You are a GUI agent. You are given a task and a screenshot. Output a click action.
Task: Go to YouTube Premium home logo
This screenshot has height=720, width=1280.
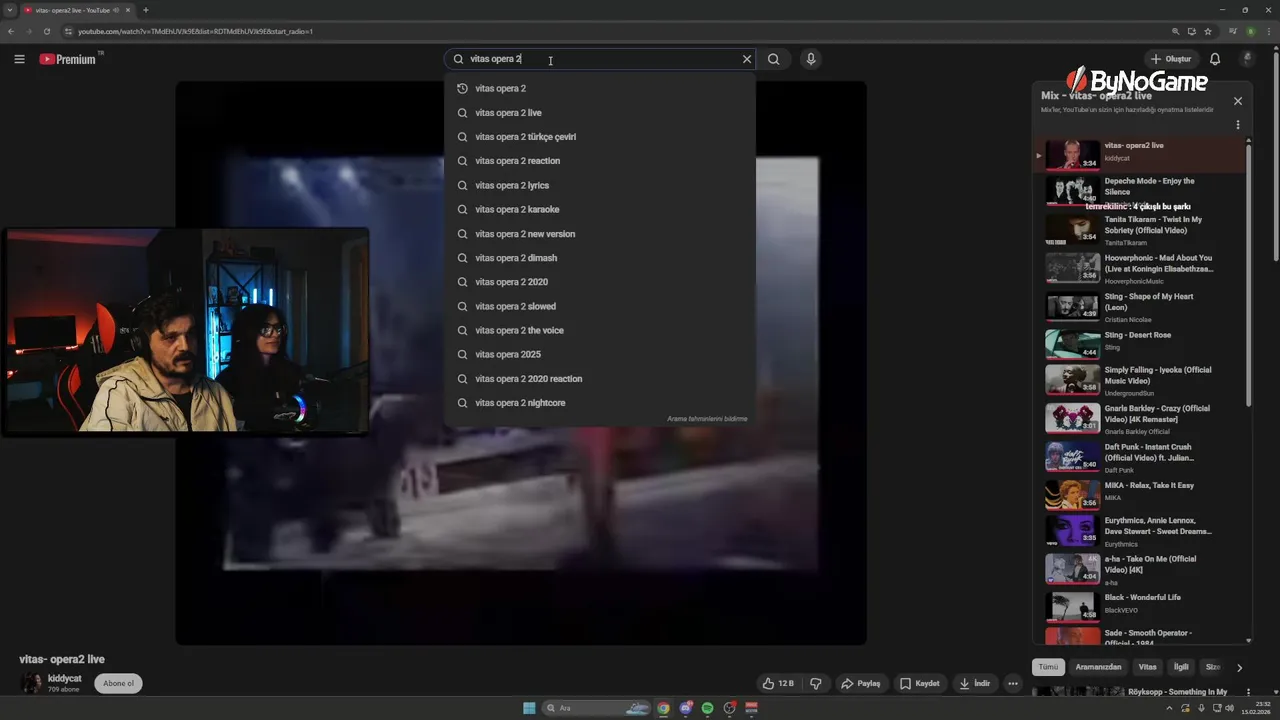click(x=70, y=59)
